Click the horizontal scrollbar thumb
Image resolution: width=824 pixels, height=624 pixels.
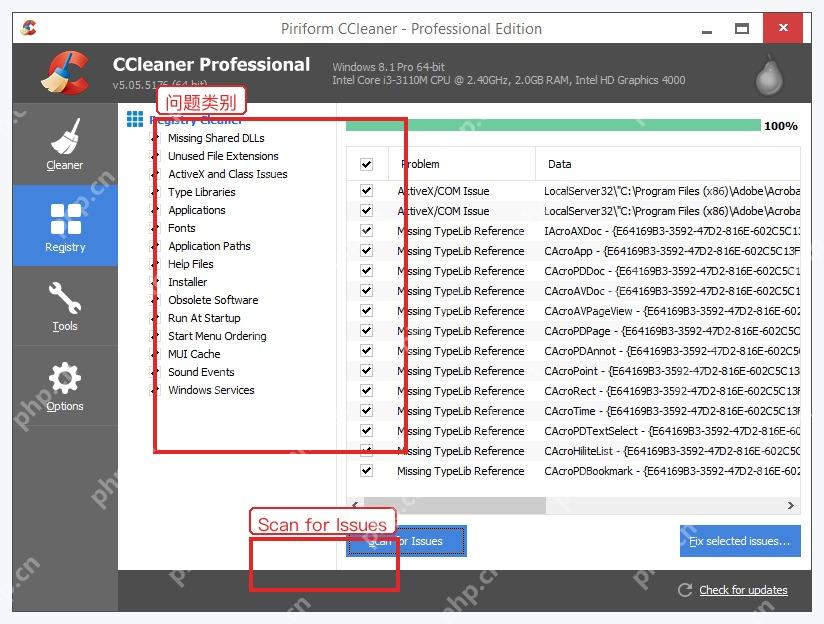coord(455,505)
